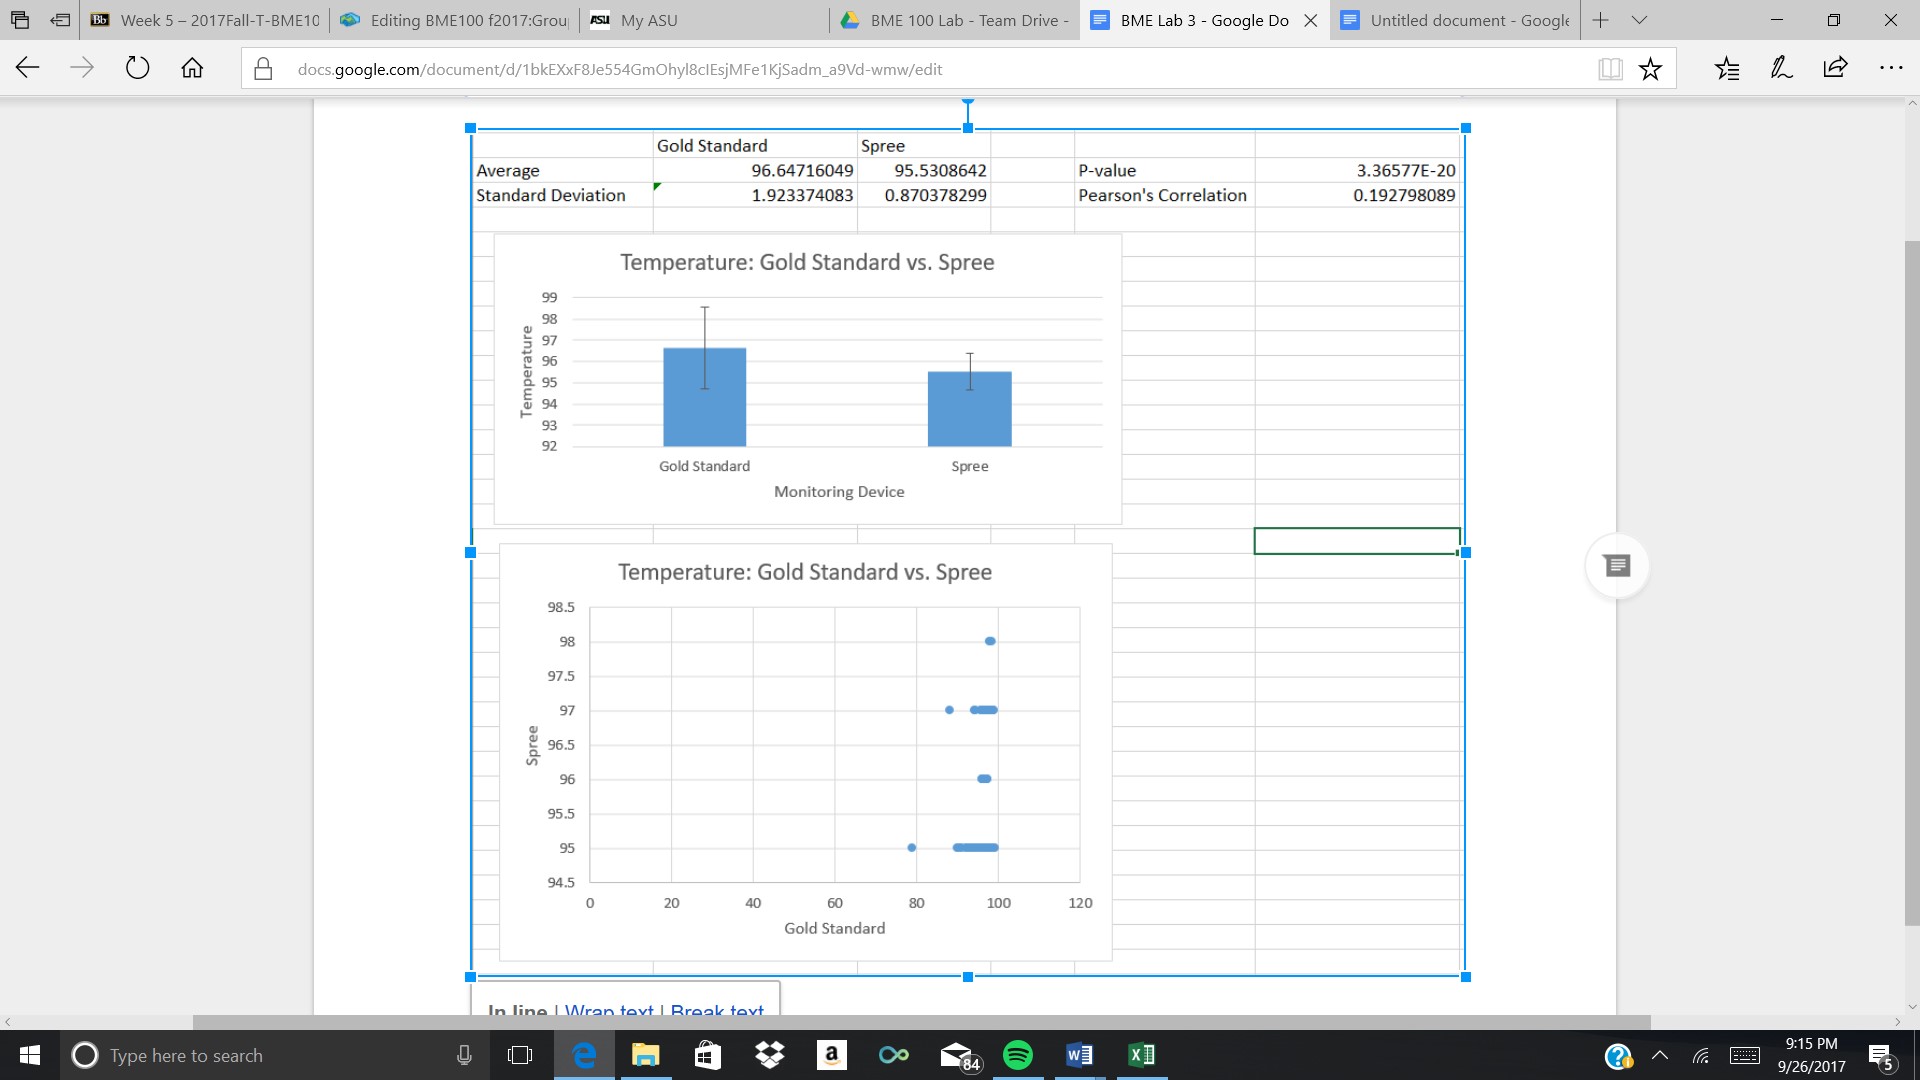Switch to the My ASU tab
Screen dimensions: 1920x1080
648,20
